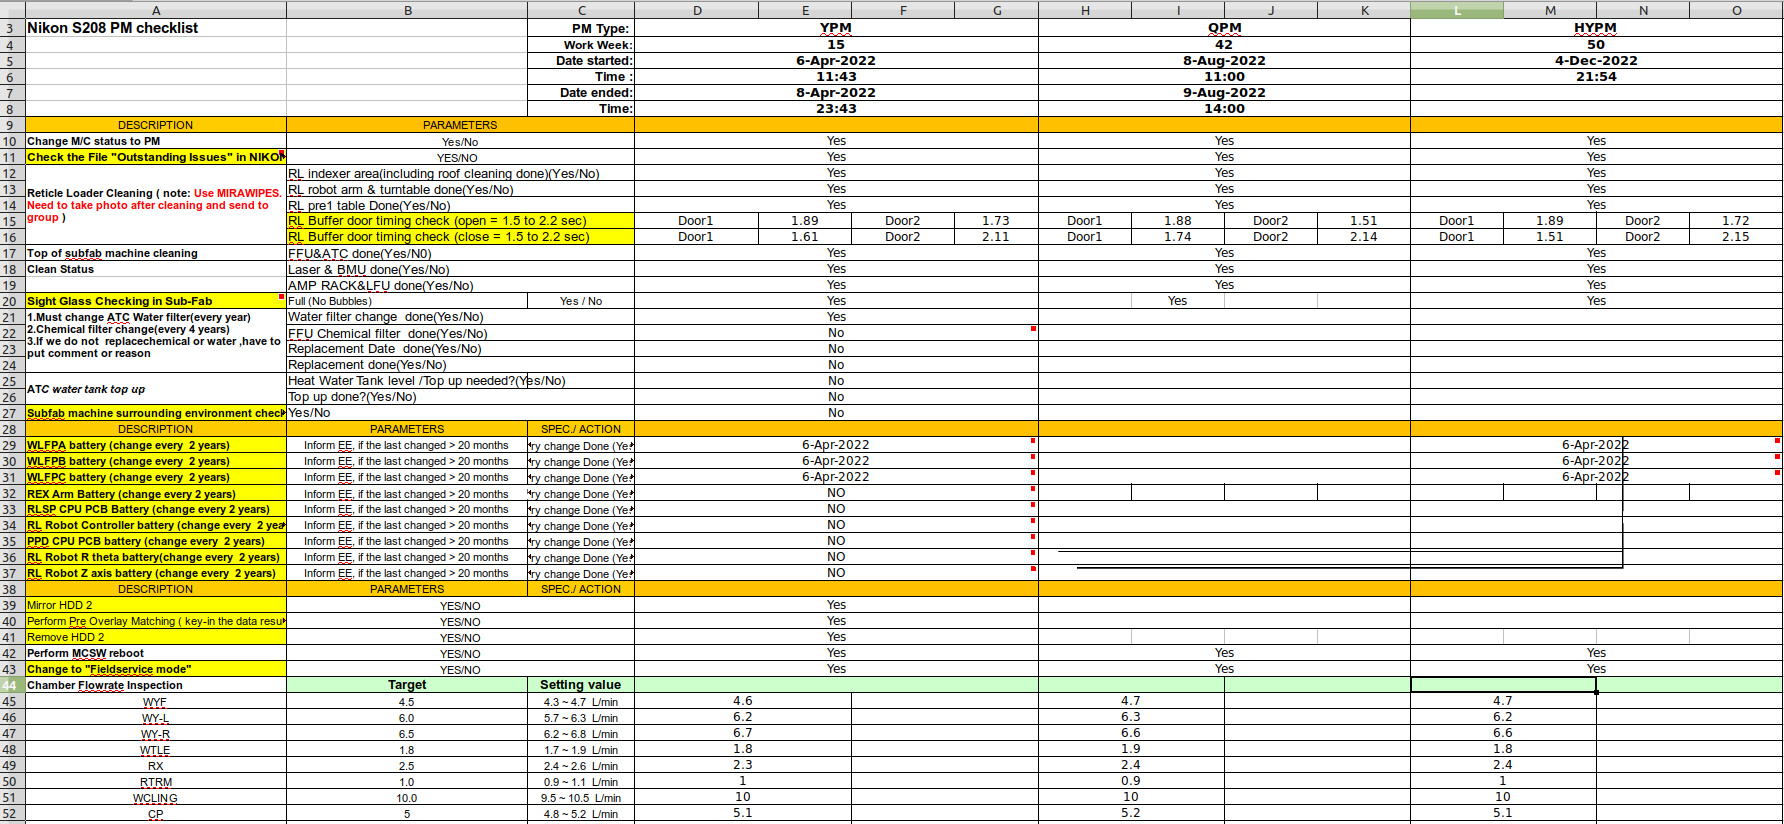1784x824 pixels.
Task: Select the "Water filter change done" cell
Action: click(x=460, y=317)
